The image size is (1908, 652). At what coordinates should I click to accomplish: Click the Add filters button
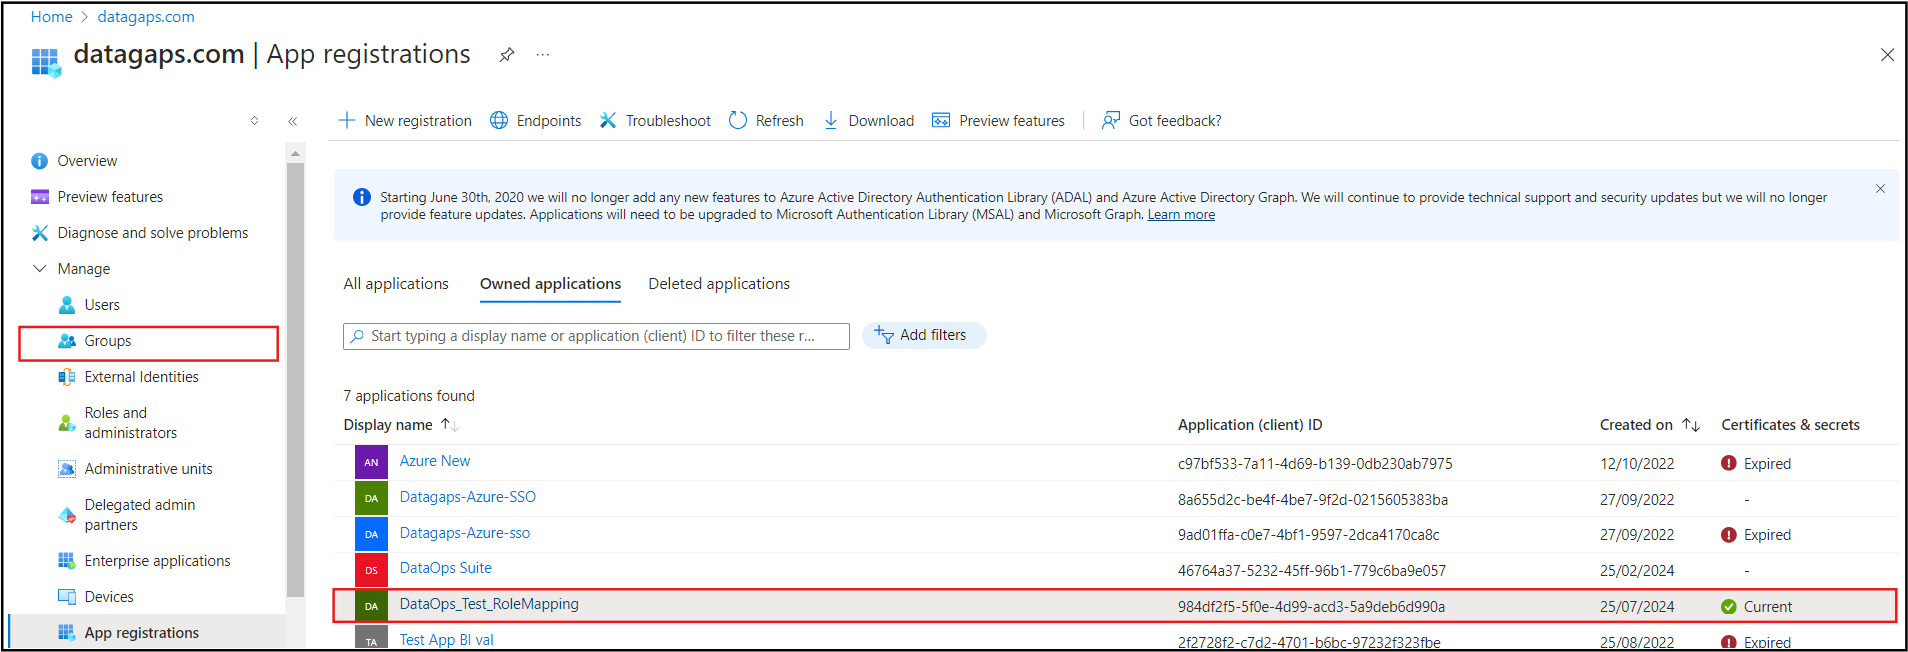point(923,335)
